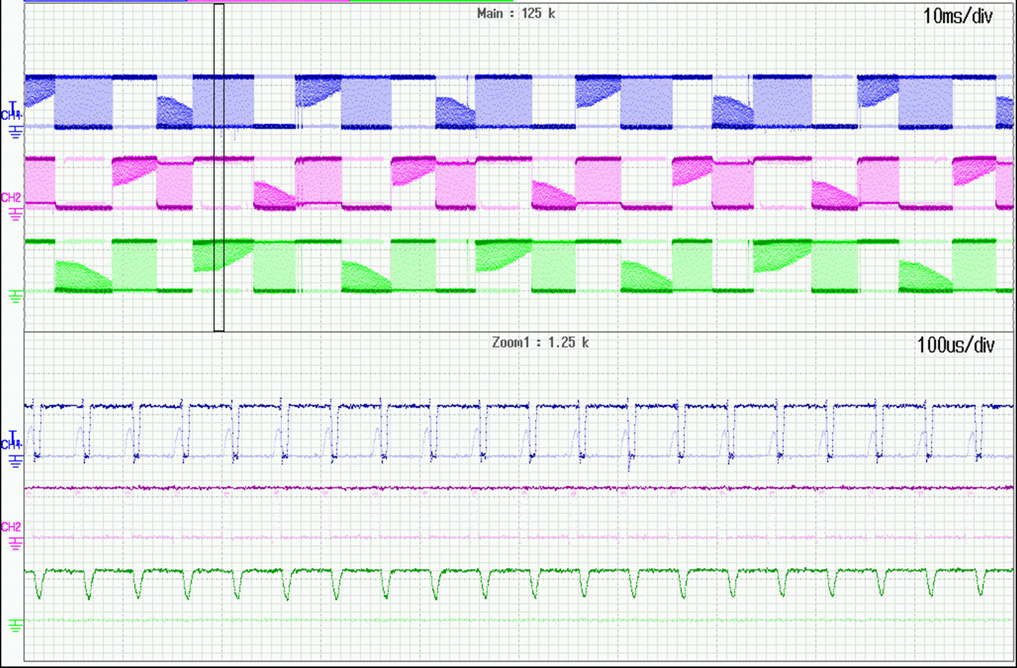Click the green ground marker in Zoom1 window
Viewport: 1017px width, 668px height.
click(x=13, y=624)
